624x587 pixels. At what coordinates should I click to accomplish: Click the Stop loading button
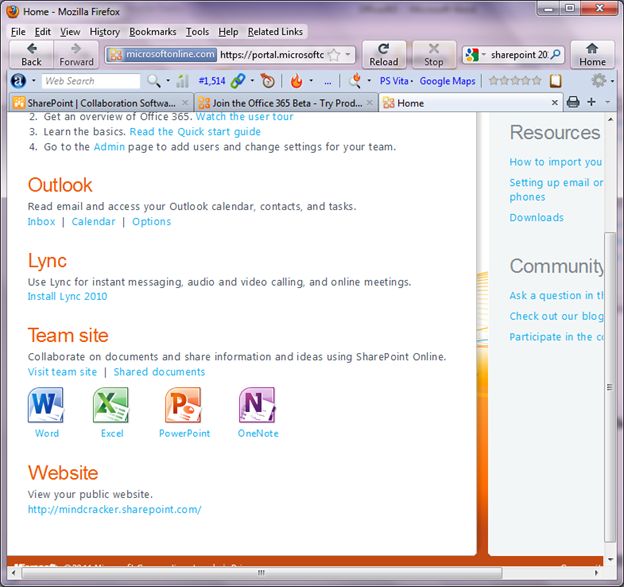(434, 55)
